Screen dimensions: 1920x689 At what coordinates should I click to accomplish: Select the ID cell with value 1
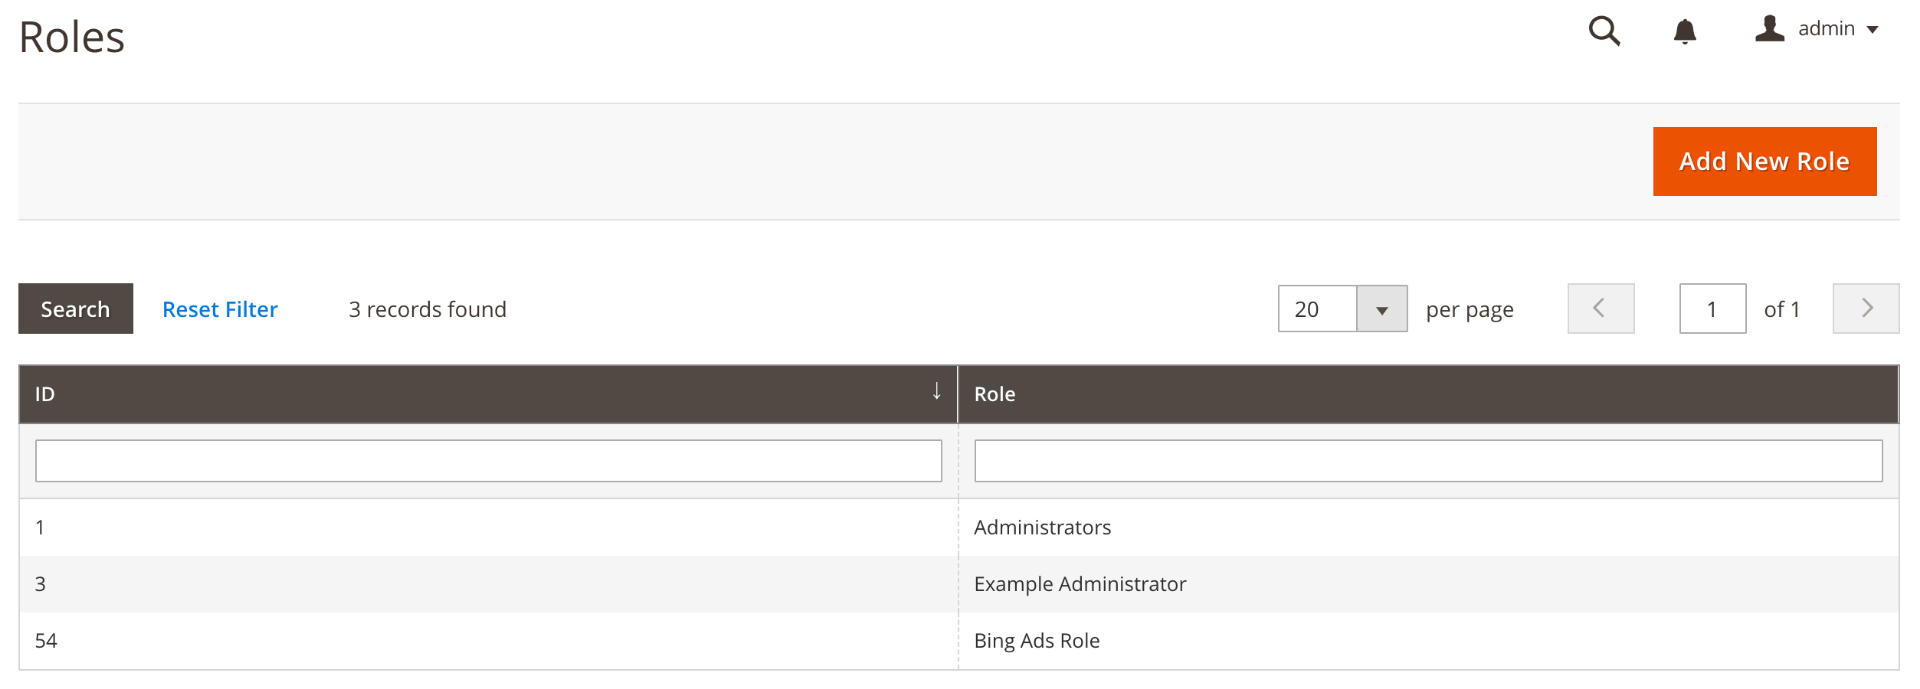(489, 527)
